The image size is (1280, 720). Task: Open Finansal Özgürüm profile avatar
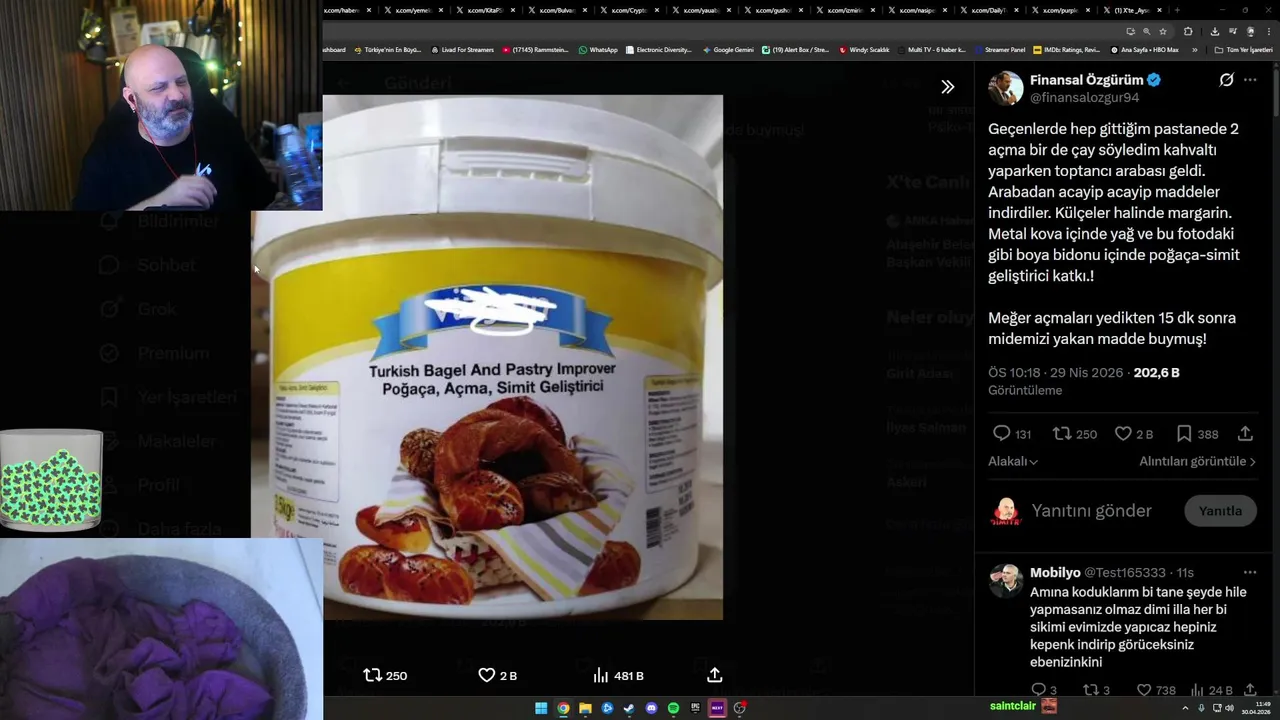[1006, 88]
